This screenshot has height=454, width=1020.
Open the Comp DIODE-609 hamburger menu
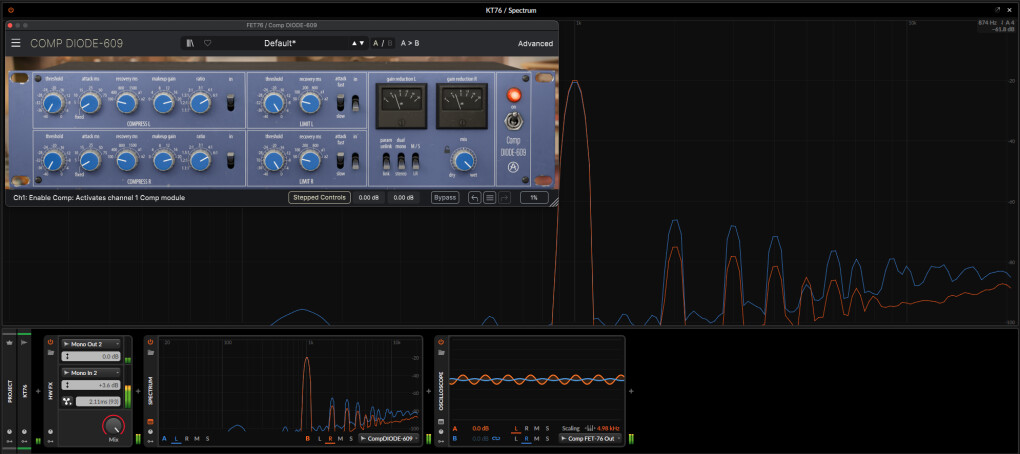tap(16, 43)
